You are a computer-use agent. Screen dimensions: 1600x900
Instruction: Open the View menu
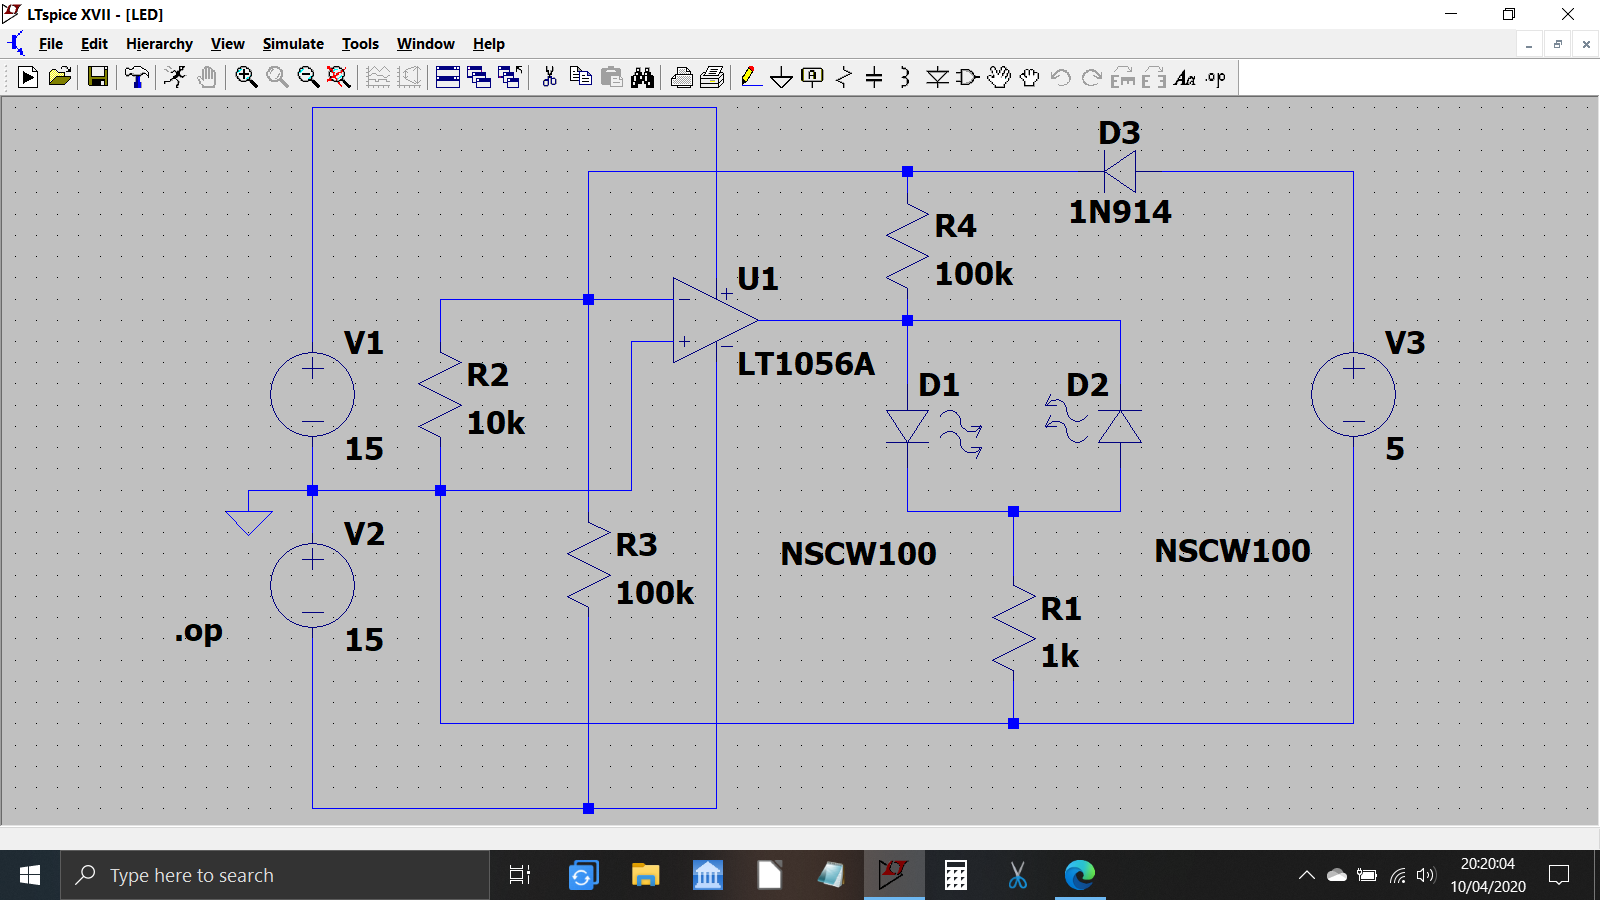[227, 44]
